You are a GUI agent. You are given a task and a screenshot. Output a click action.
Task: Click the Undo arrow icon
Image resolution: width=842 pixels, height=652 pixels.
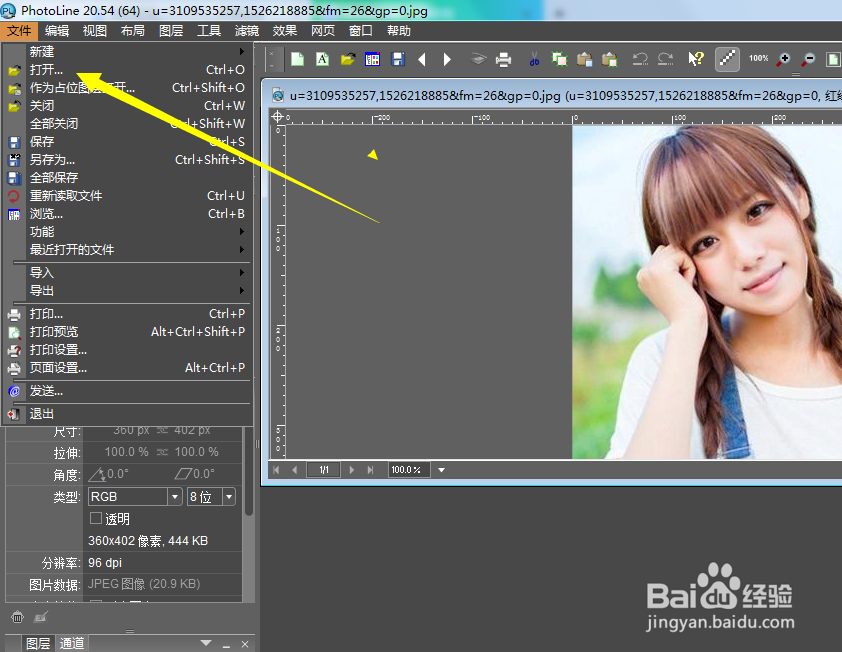point(640,59)
